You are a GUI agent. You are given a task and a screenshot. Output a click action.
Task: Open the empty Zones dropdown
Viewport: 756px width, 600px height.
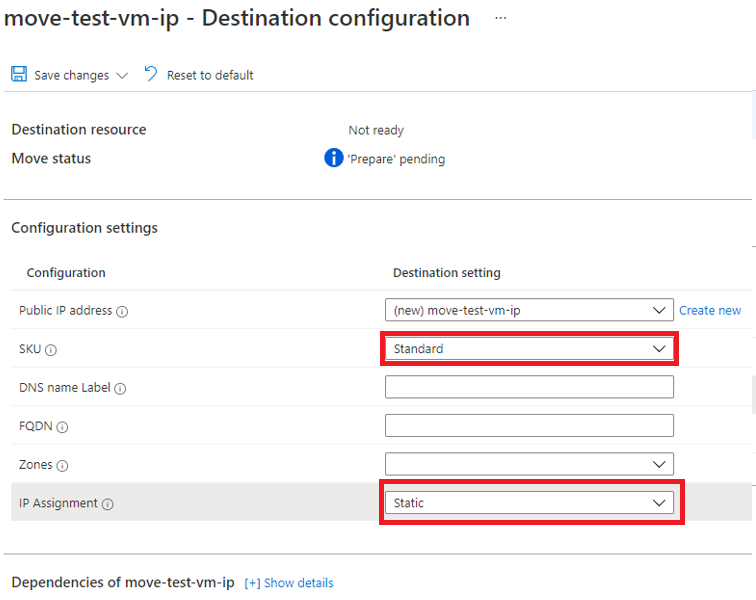(529, 464)
